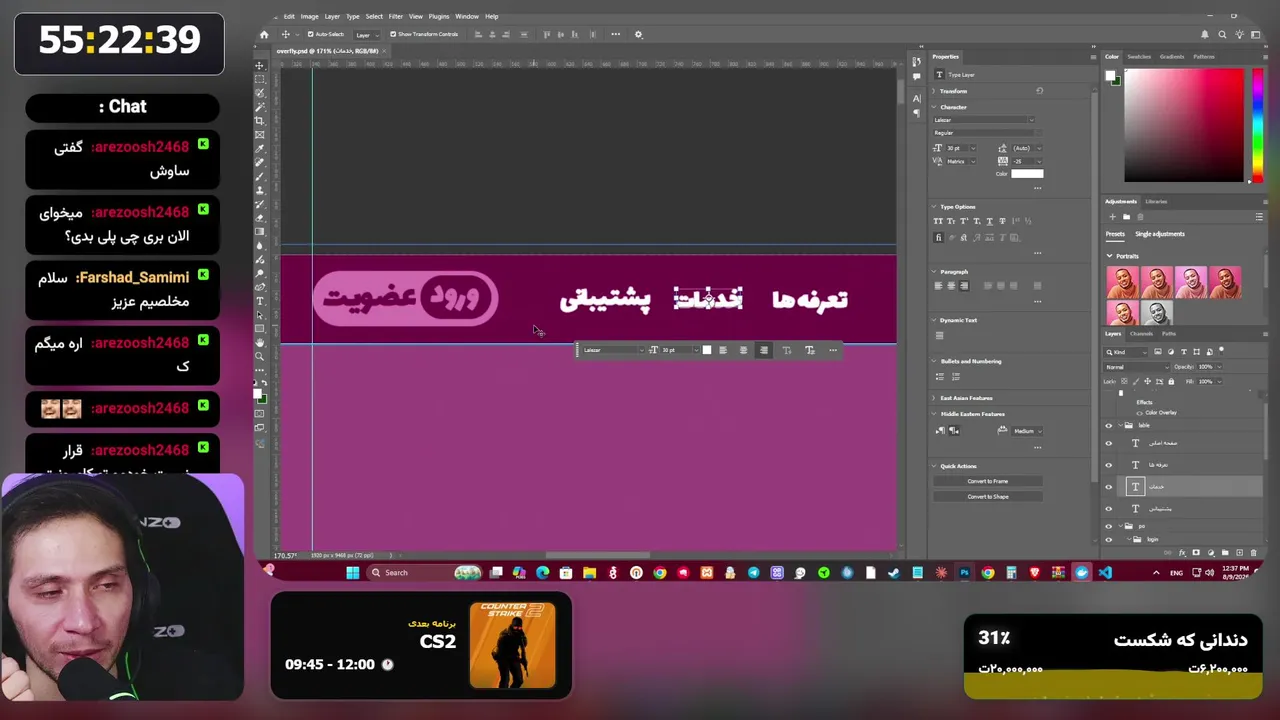
Task: Create a new layer in Layers panel
Action: (1239, 553)
